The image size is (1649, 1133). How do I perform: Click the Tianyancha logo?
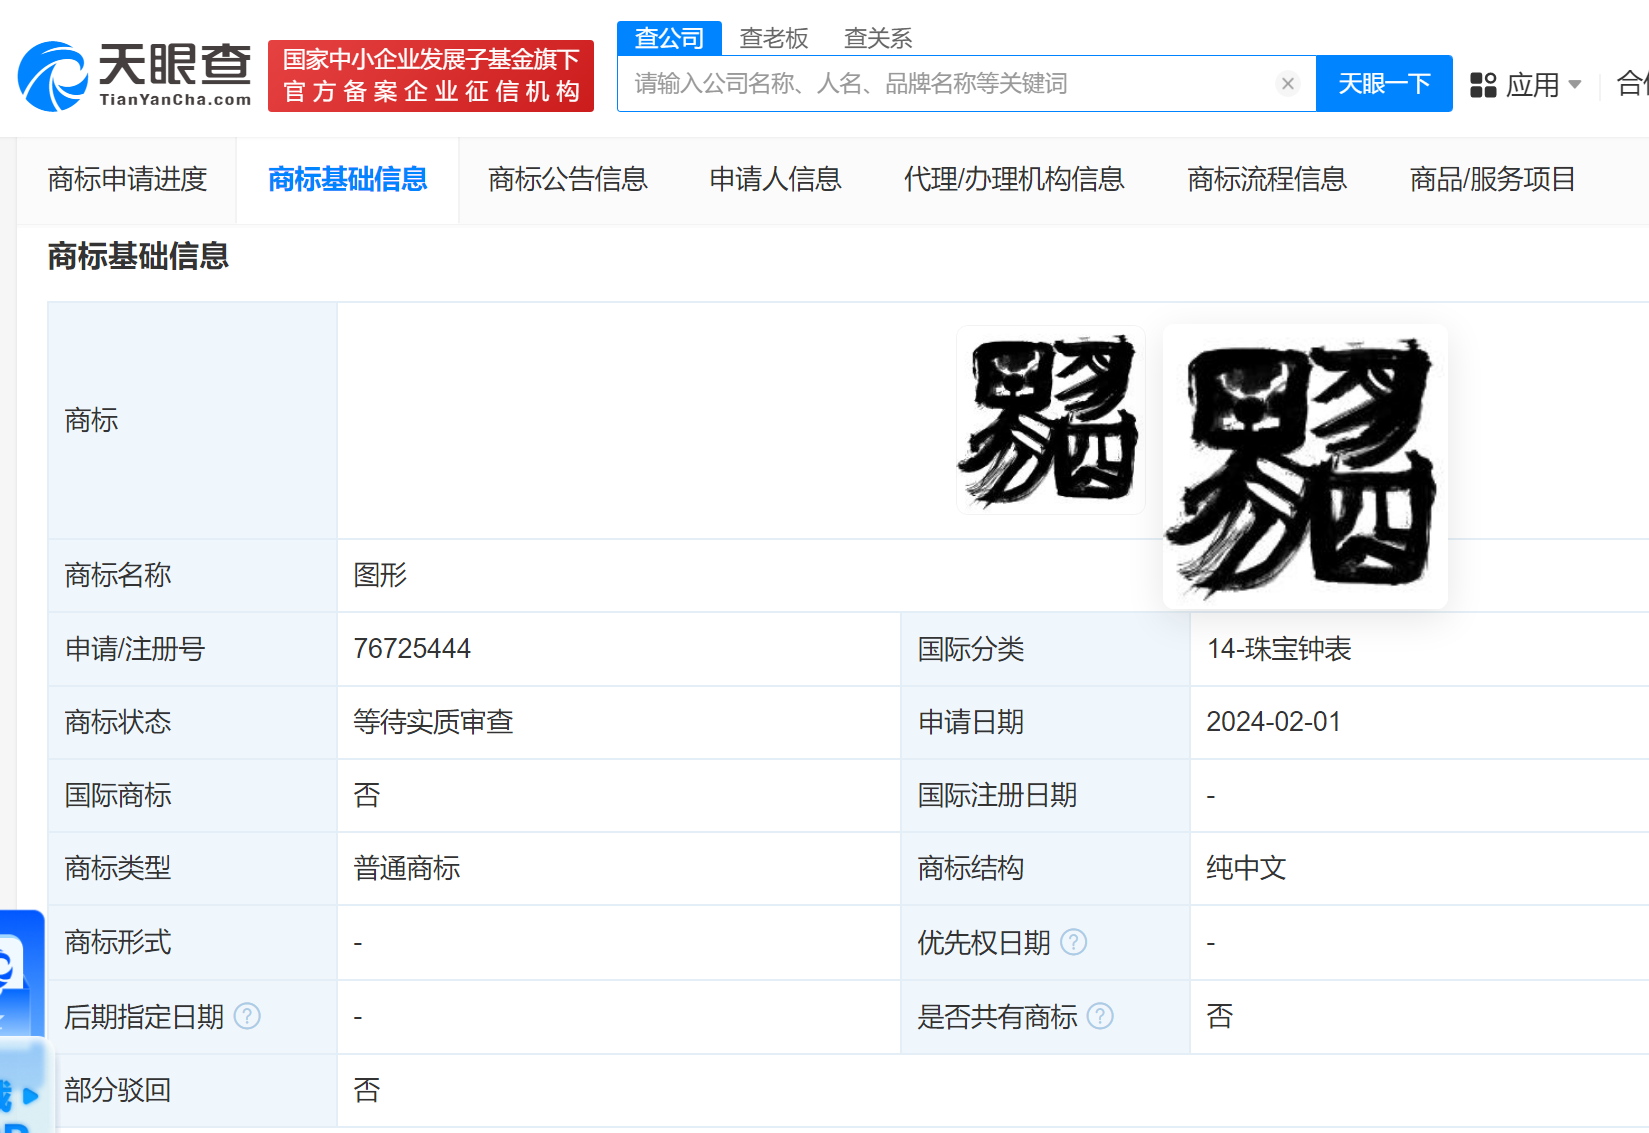pos(130,70)
